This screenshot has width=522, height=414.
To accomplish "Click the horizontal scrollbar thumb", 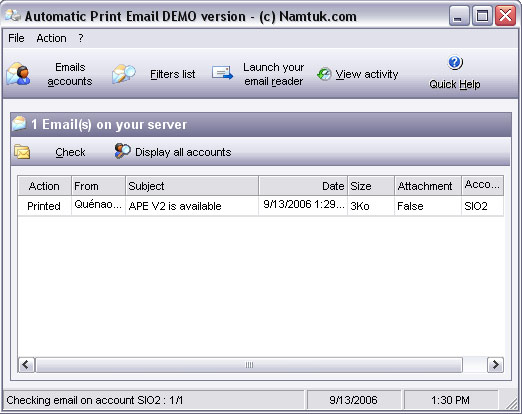I will 249,365.
